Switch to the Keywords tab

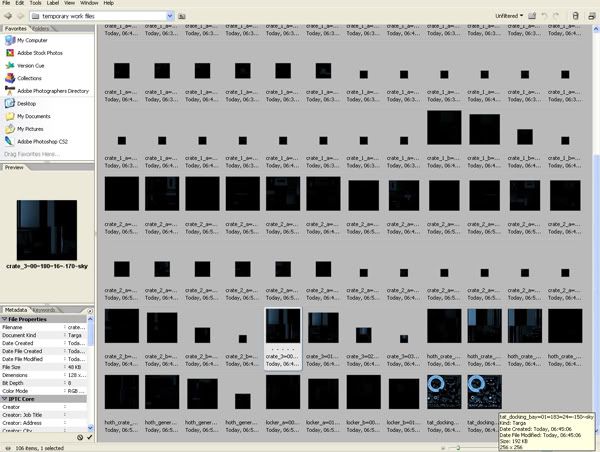[44, 310]
